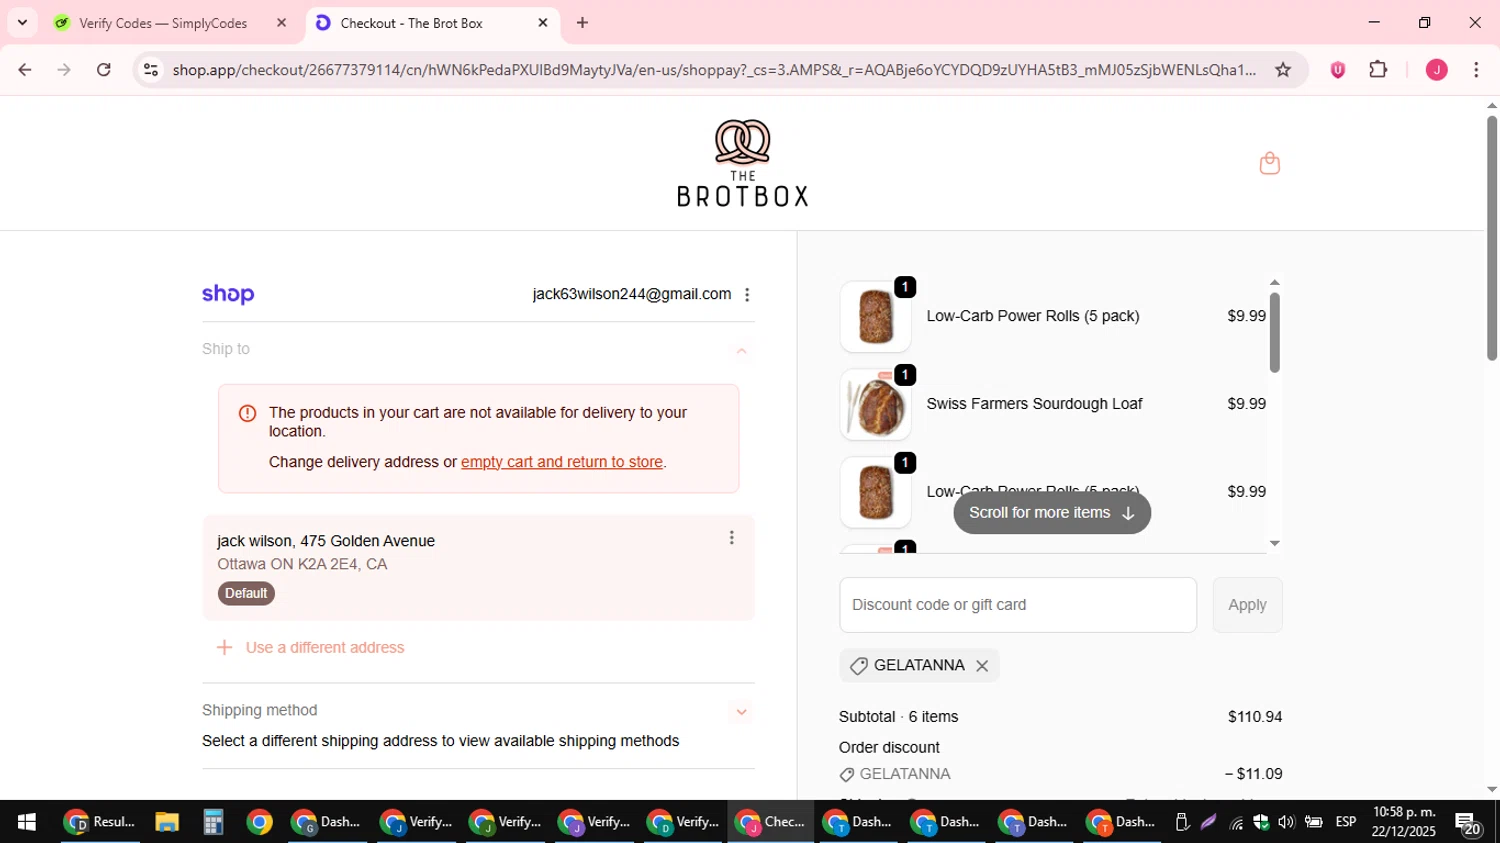This screenshot has width=1500, height=843.
Task: Open the notification center icon
Action: tap(1468, 823)
